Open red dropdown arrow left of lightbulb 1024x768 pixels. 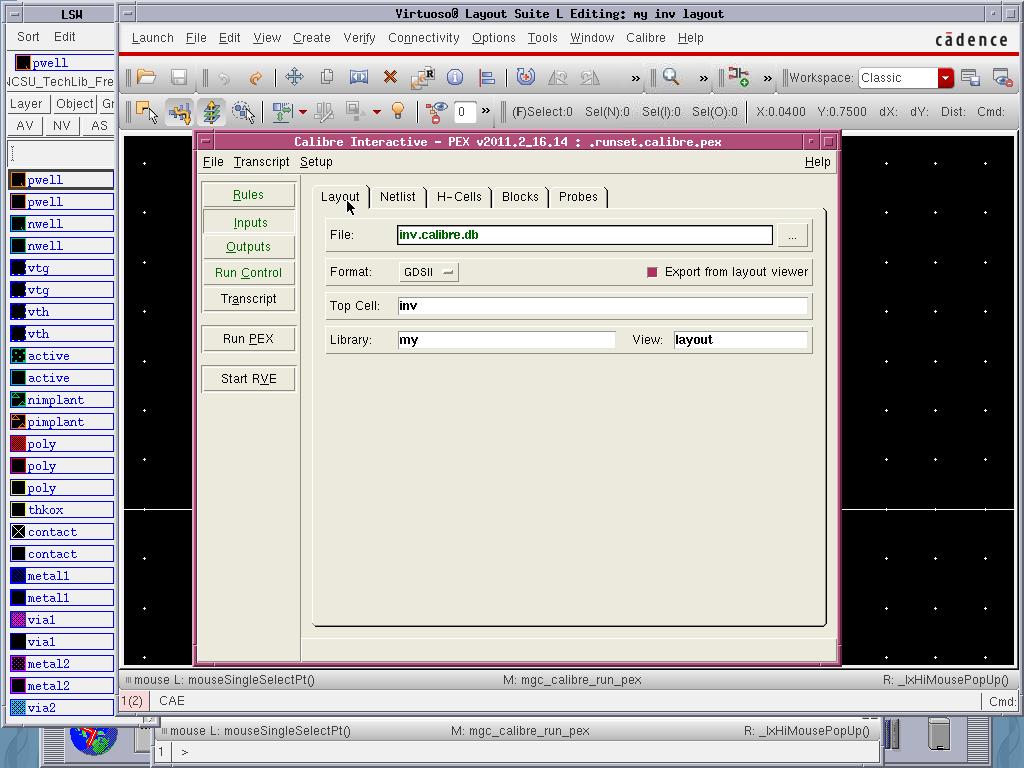tap(376, 112)
